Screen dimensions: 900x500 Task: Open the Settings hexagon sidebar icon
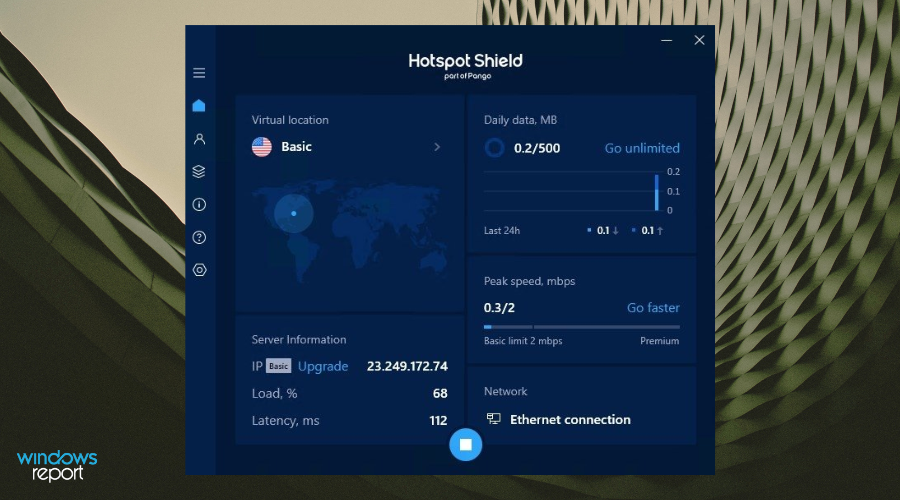tap(199, 270)
